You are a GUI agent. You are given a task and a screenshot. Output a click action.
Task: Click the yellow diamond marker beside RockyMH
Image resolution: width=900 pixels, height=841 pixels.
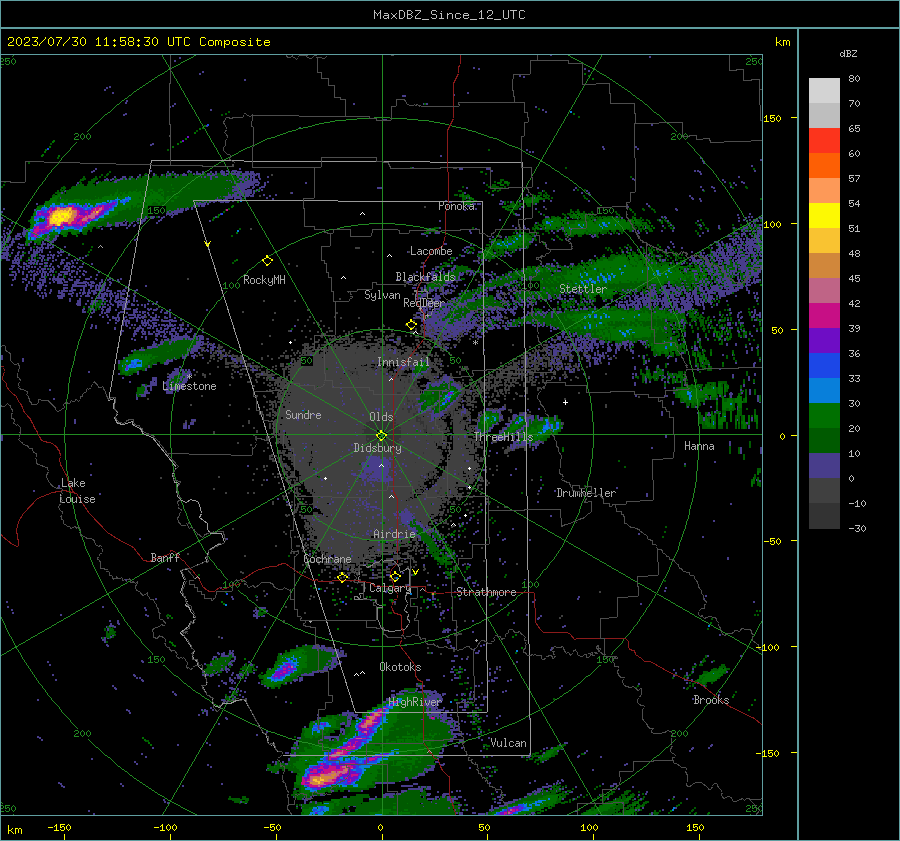[x=267, y=261]
